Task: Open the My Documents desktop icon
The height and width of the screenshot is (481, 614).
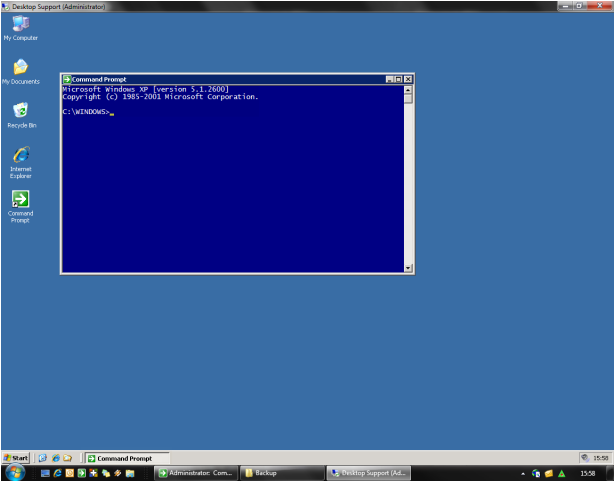Action: coord(21,72)
